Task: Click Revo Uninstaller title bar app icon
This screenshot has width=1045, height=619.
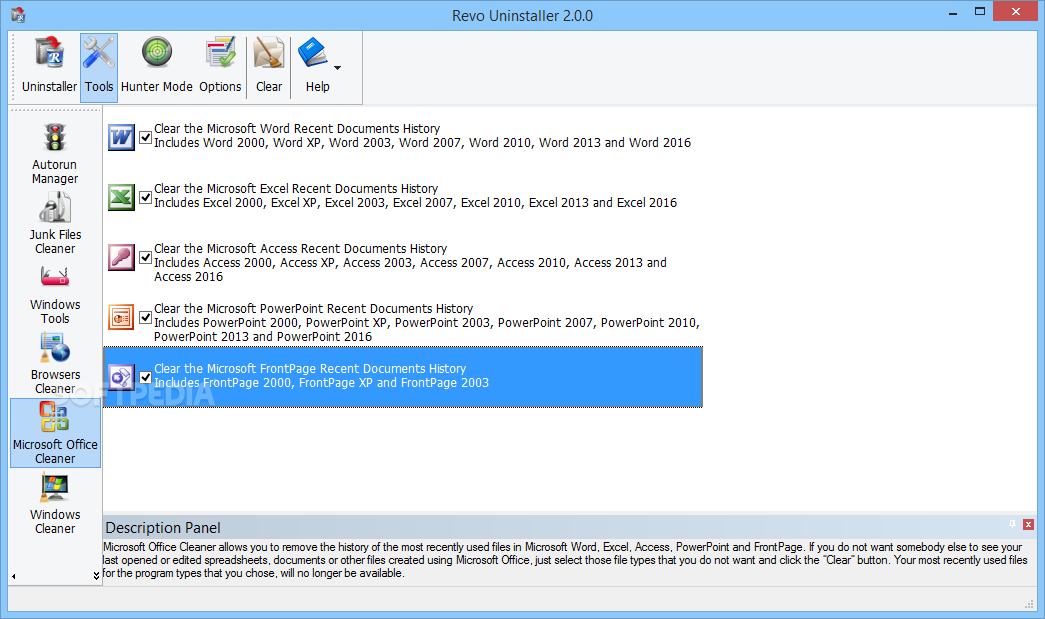Action: click(x=18, y=15)
